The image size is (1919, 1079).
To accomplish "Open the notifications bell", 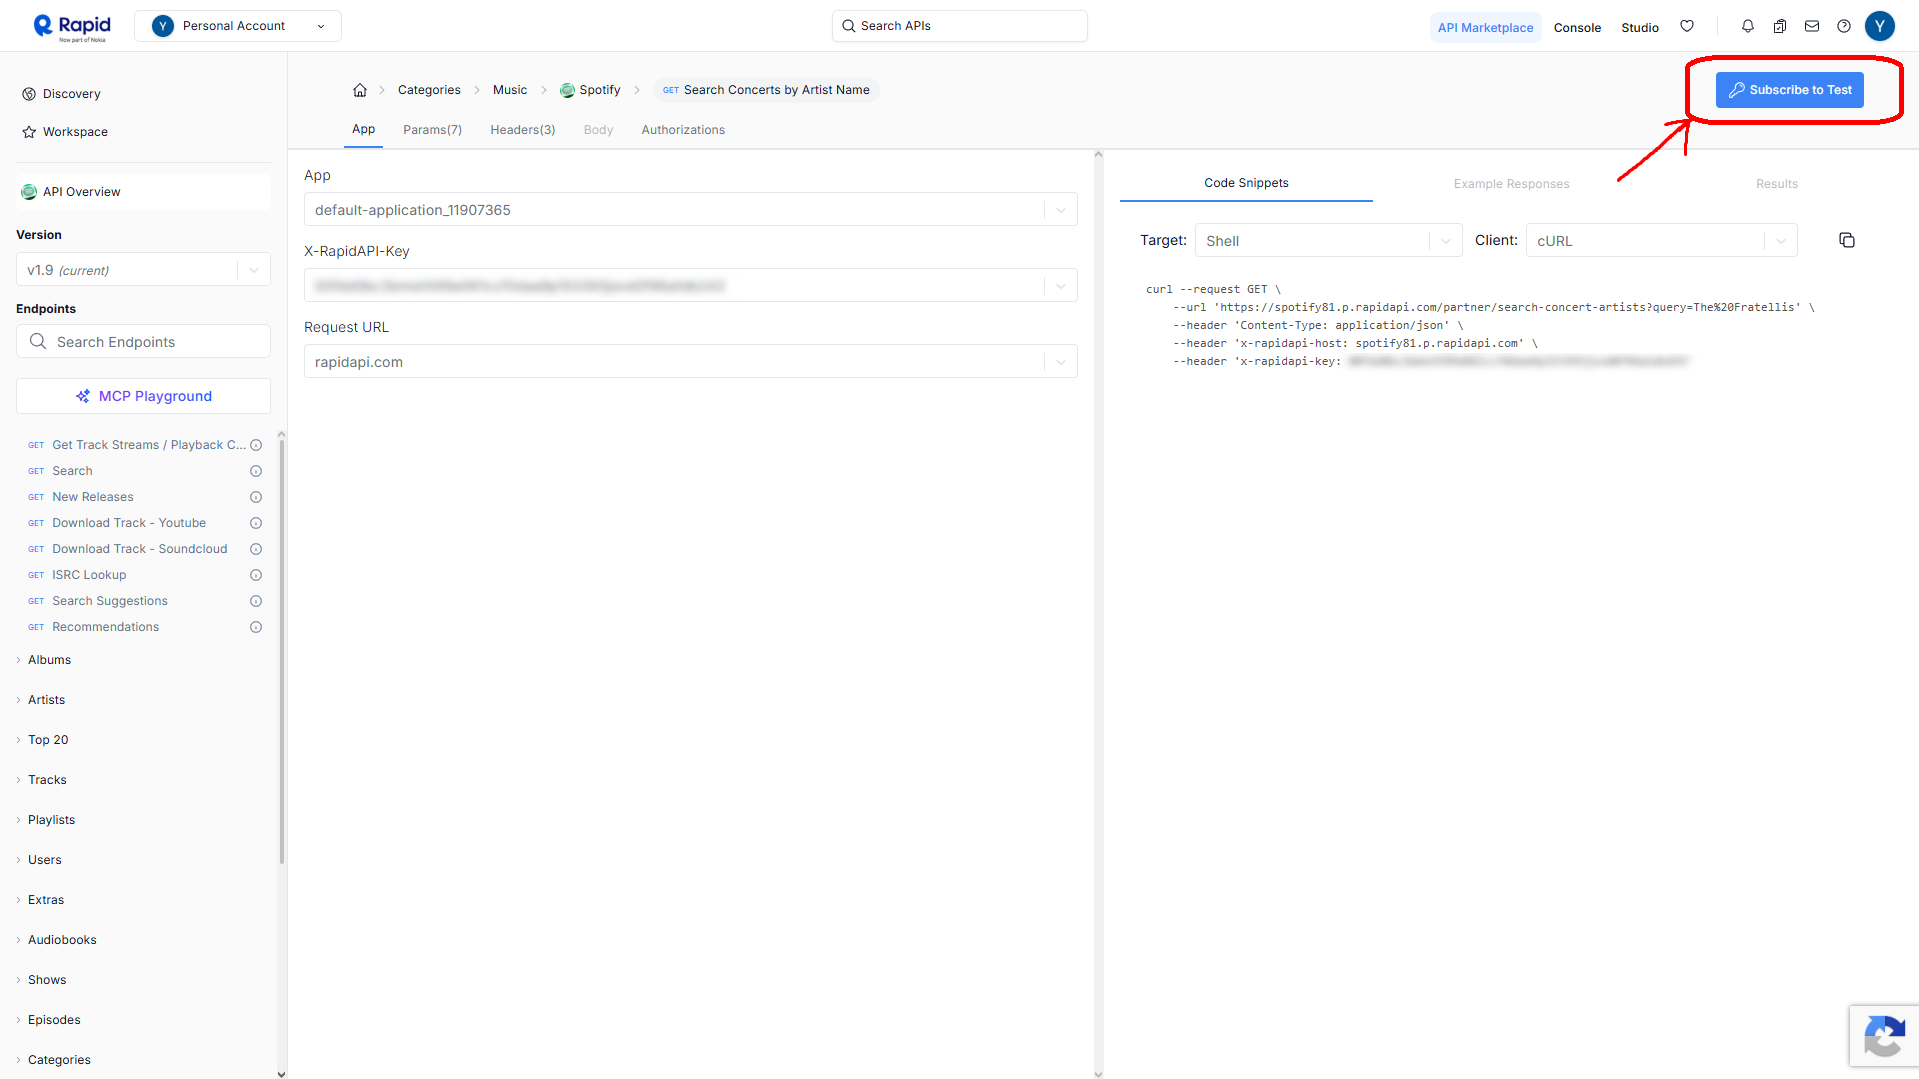I will (x=1748, y=26).
